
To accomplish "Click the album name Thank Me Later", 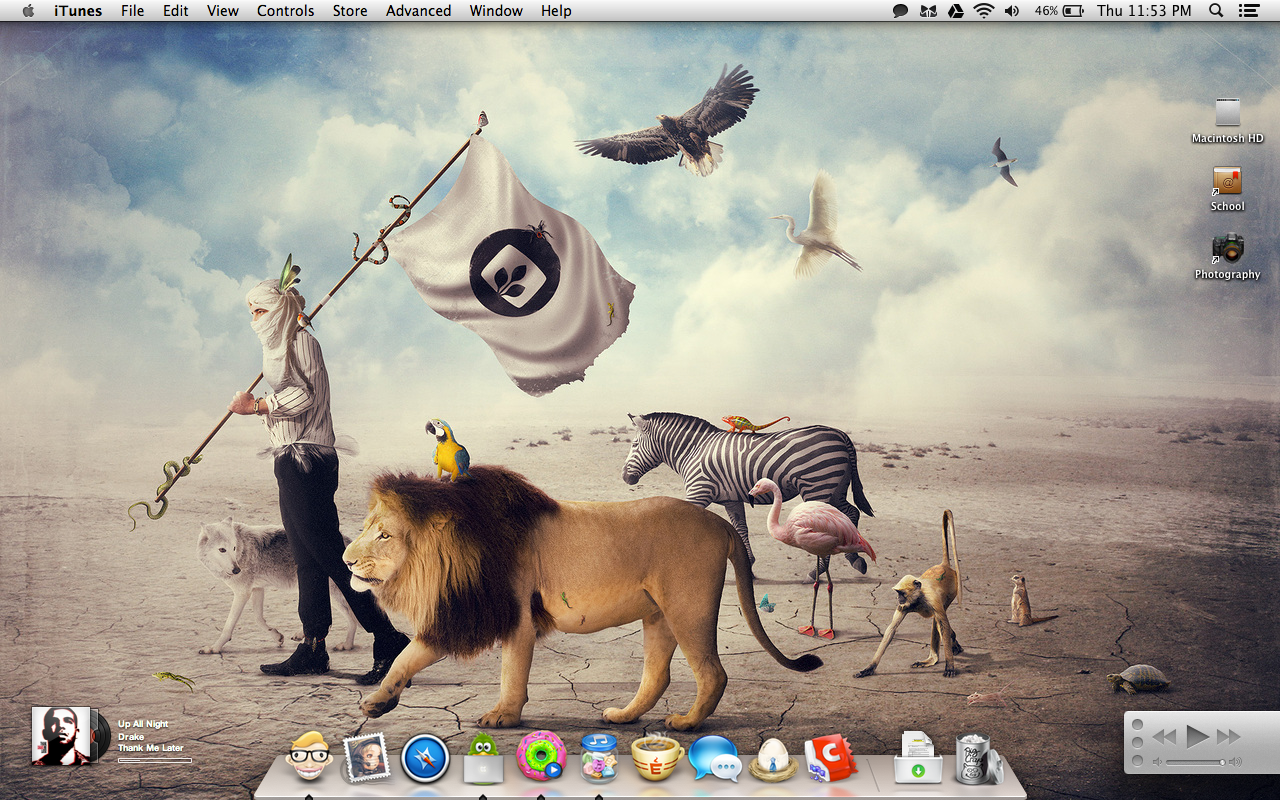I will pos(151,748).
